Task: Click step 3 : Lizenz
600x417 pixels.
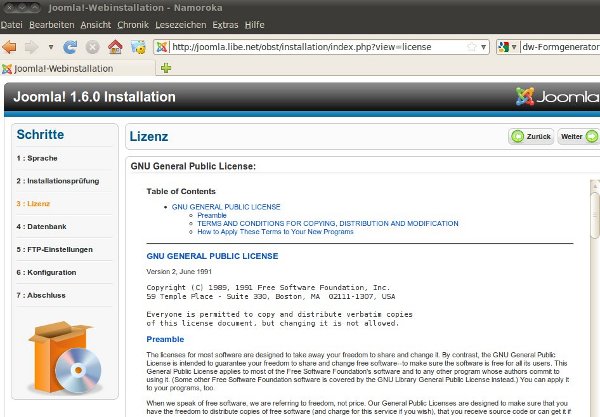Action: coord(33,204)
